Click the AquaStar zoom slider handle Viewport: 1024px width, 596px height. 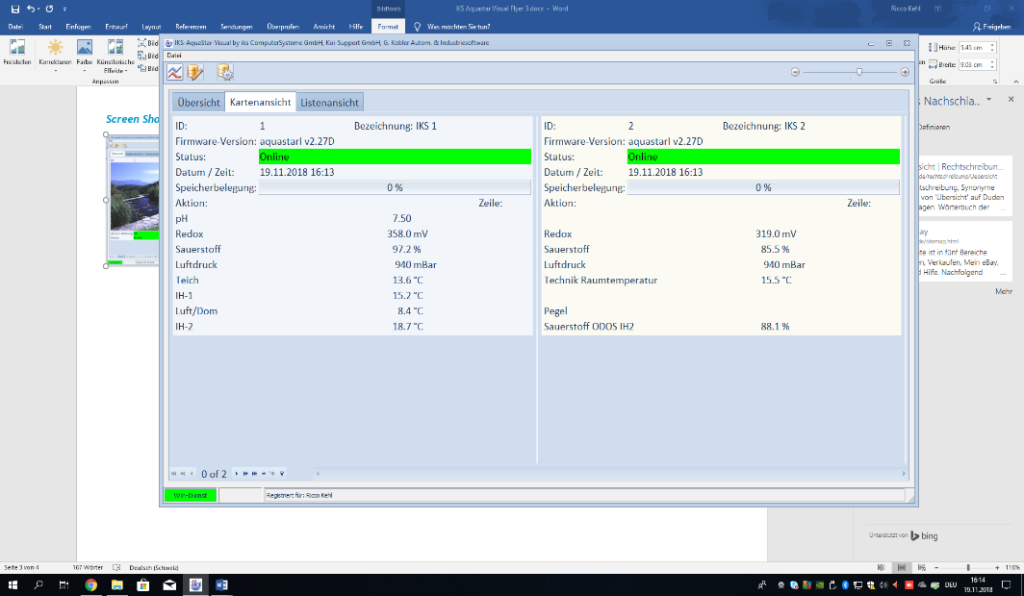[x=859, y=72]
